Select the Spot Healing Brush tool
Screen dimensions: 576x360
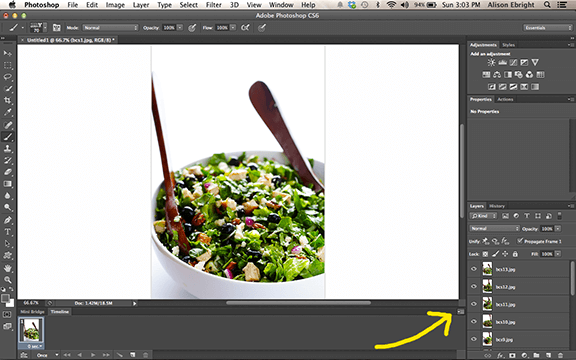(7, 125)
